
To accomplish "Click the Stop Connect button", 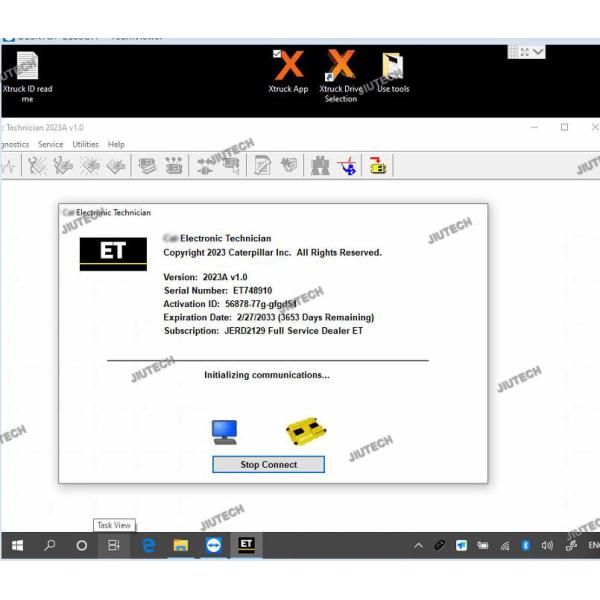I will (268, 464).
